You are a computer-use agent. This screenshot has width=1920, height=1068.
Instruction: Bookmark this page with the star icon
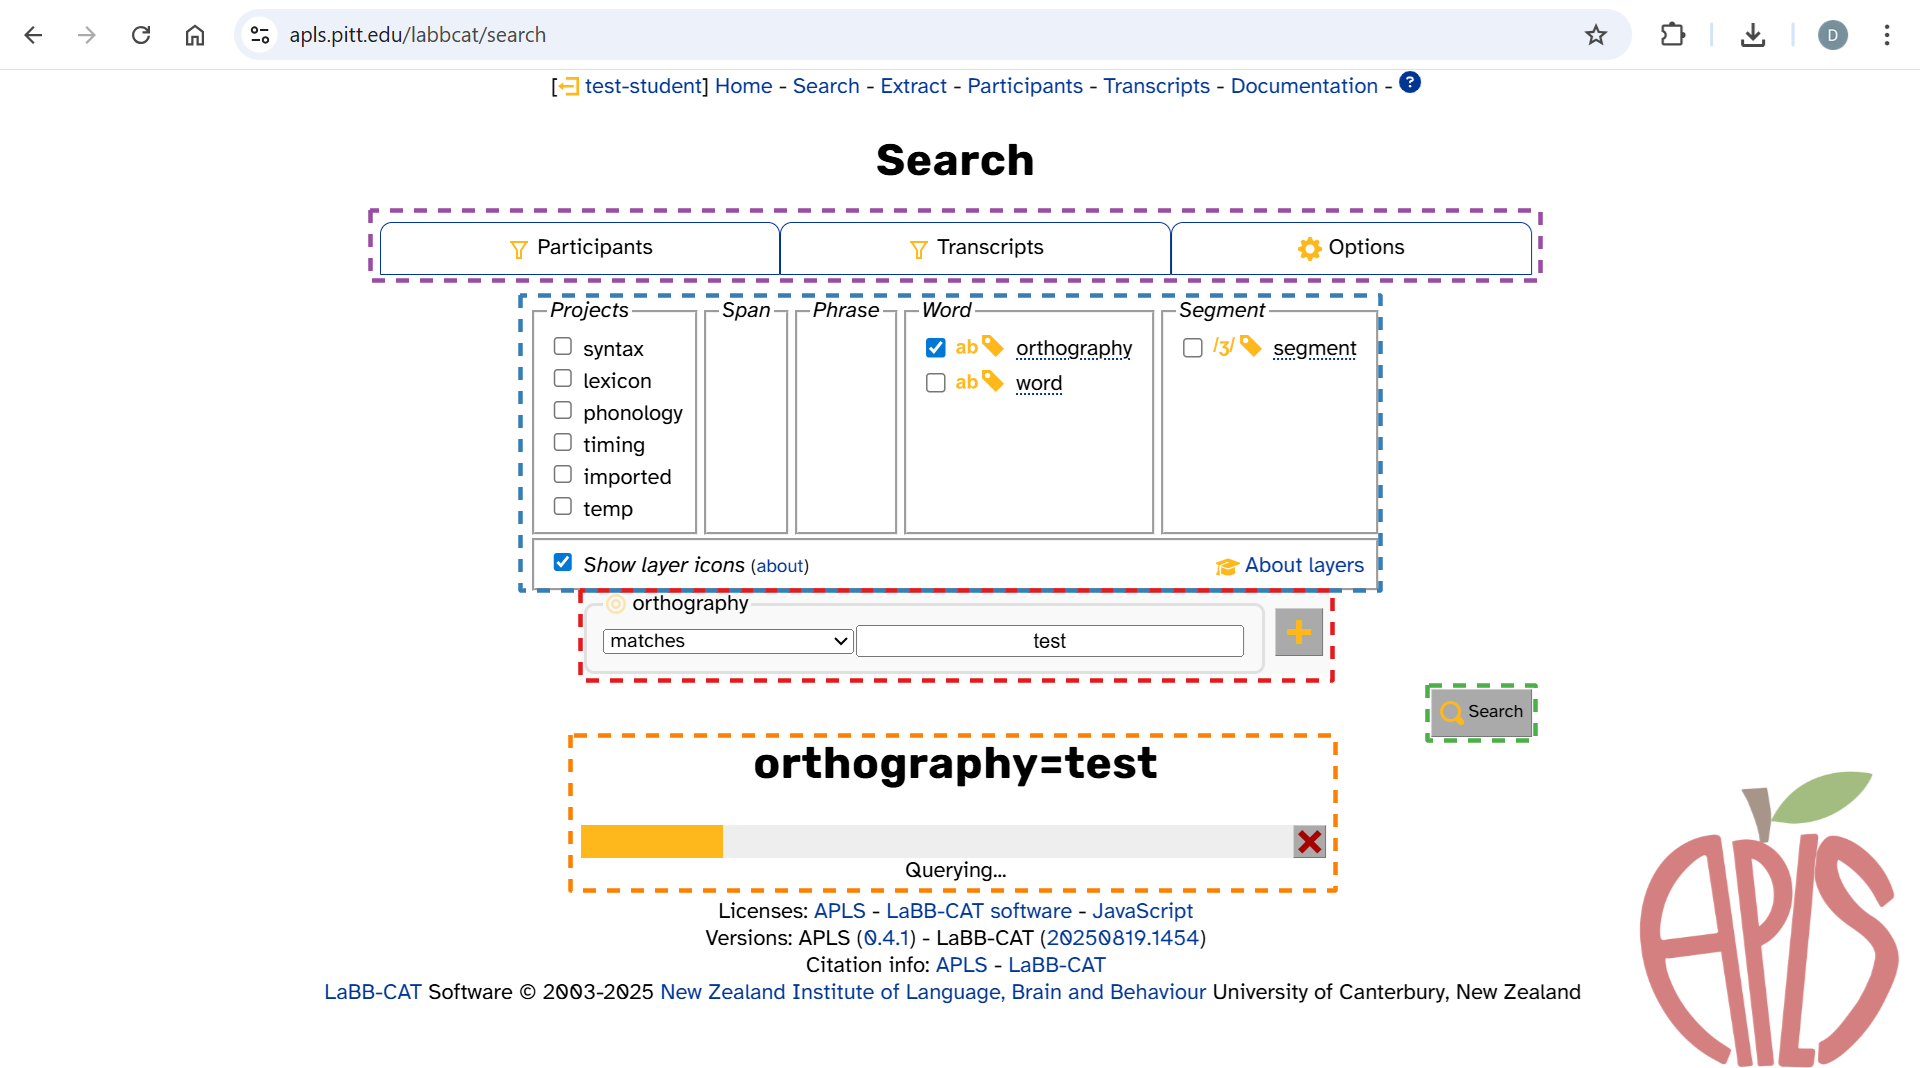pyautogui.click(x=1595, y=35)
